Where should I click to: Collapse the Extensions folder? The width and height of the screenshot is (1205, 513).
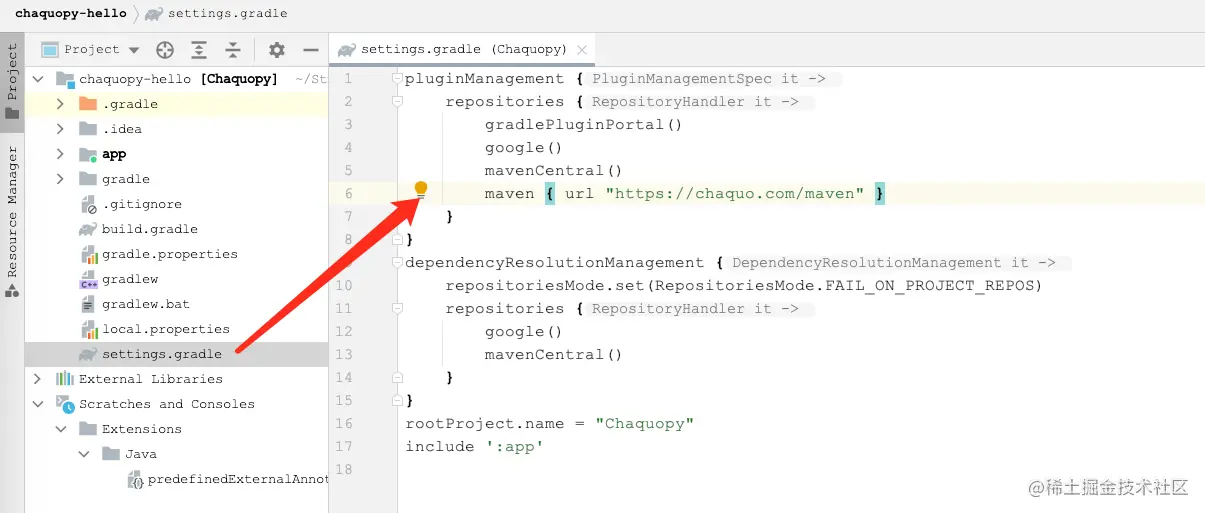coord(61,429)
